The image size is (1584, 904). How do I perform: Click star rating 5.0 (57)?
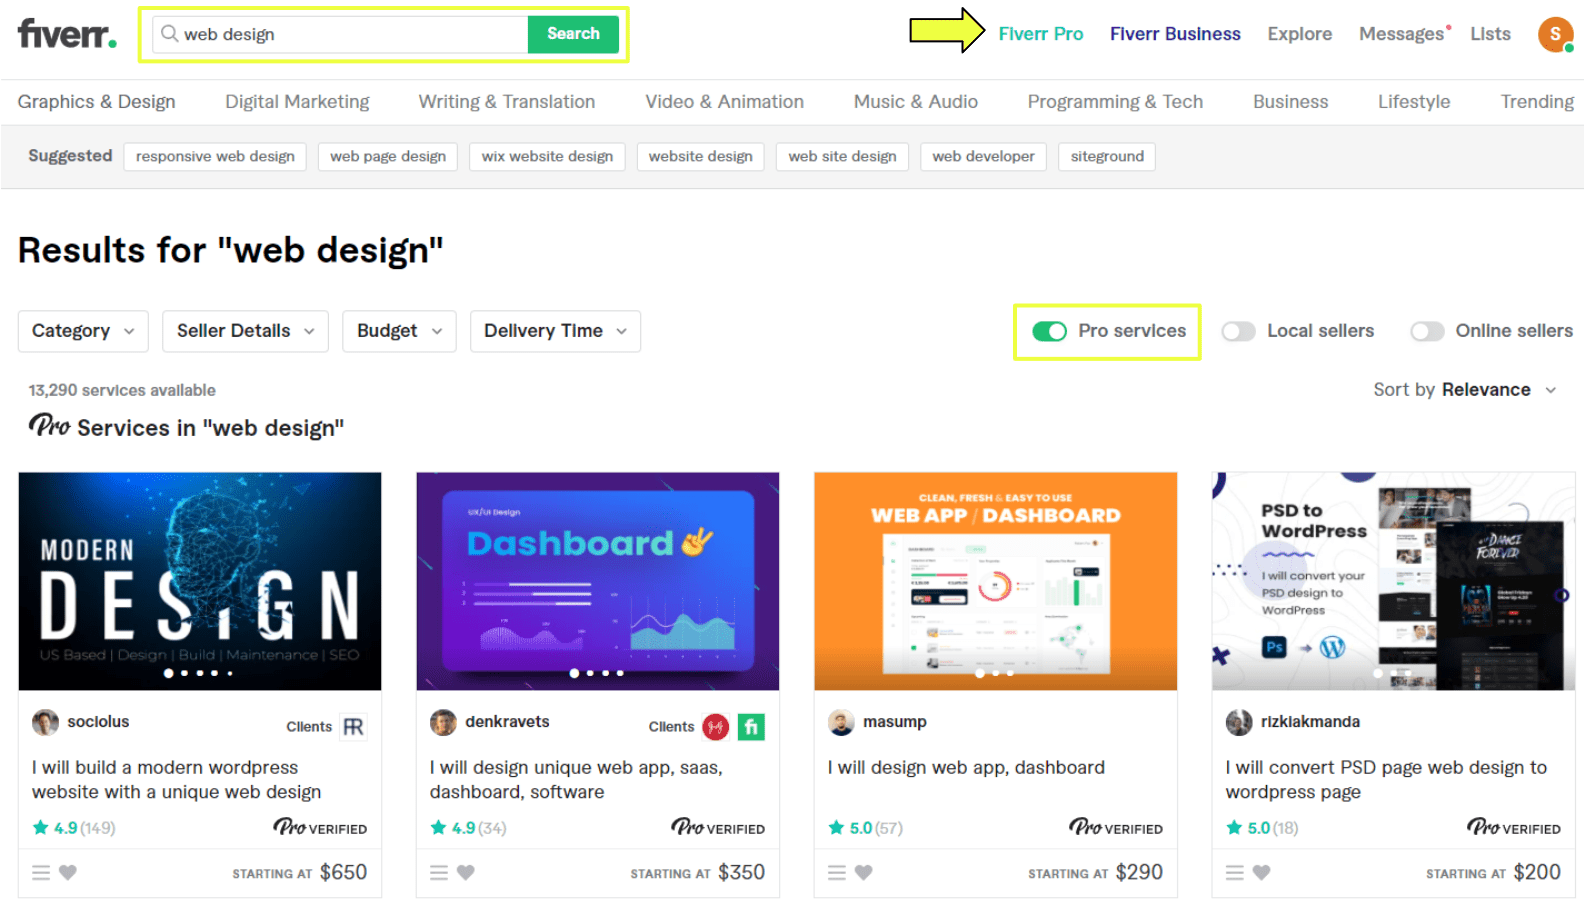coord(866,828)
